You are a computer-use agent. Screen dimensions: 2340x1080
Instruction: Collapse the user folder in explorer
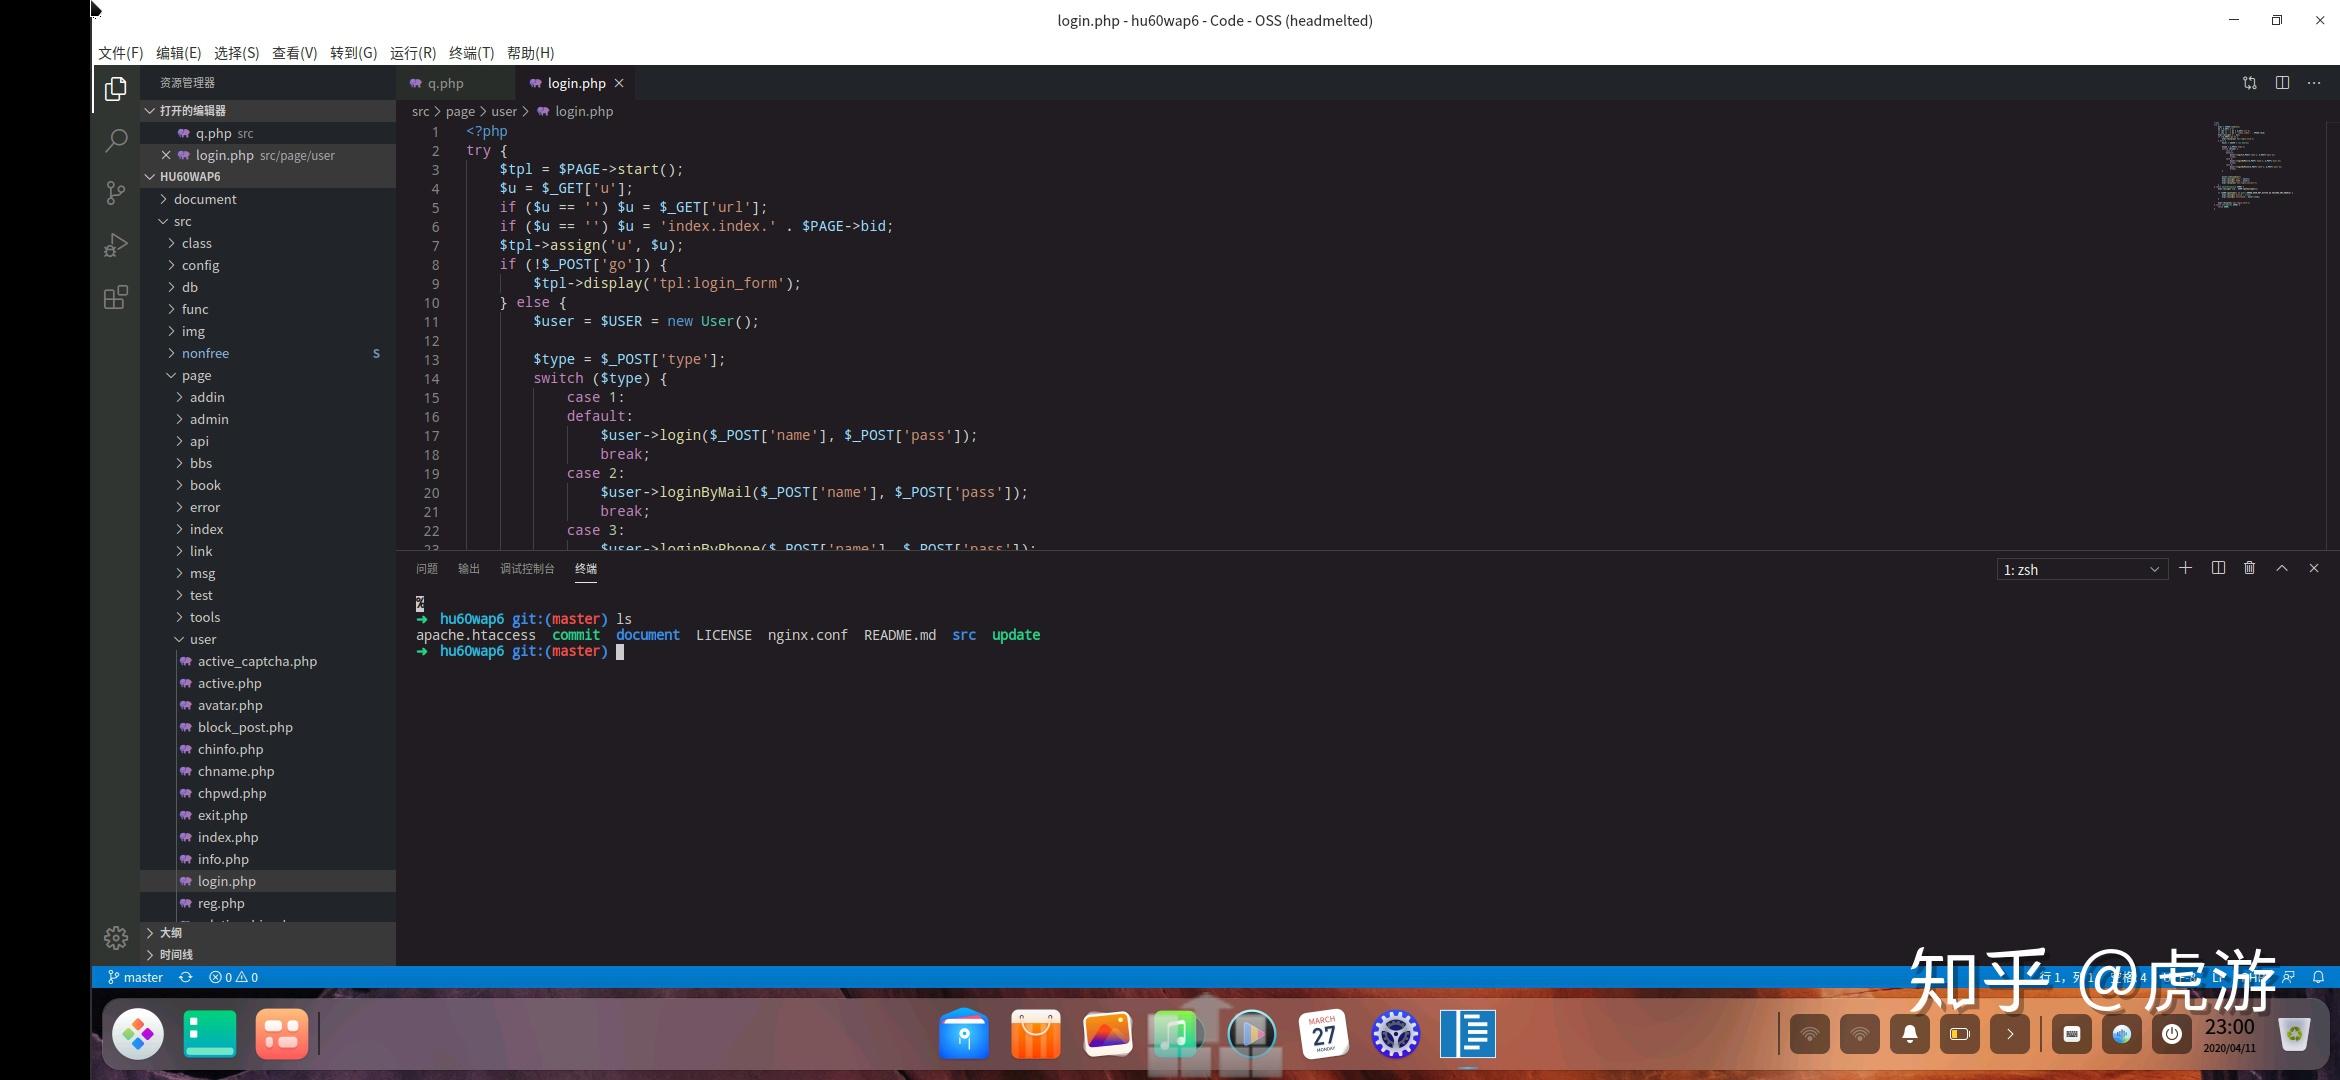(x=202, y=639)
